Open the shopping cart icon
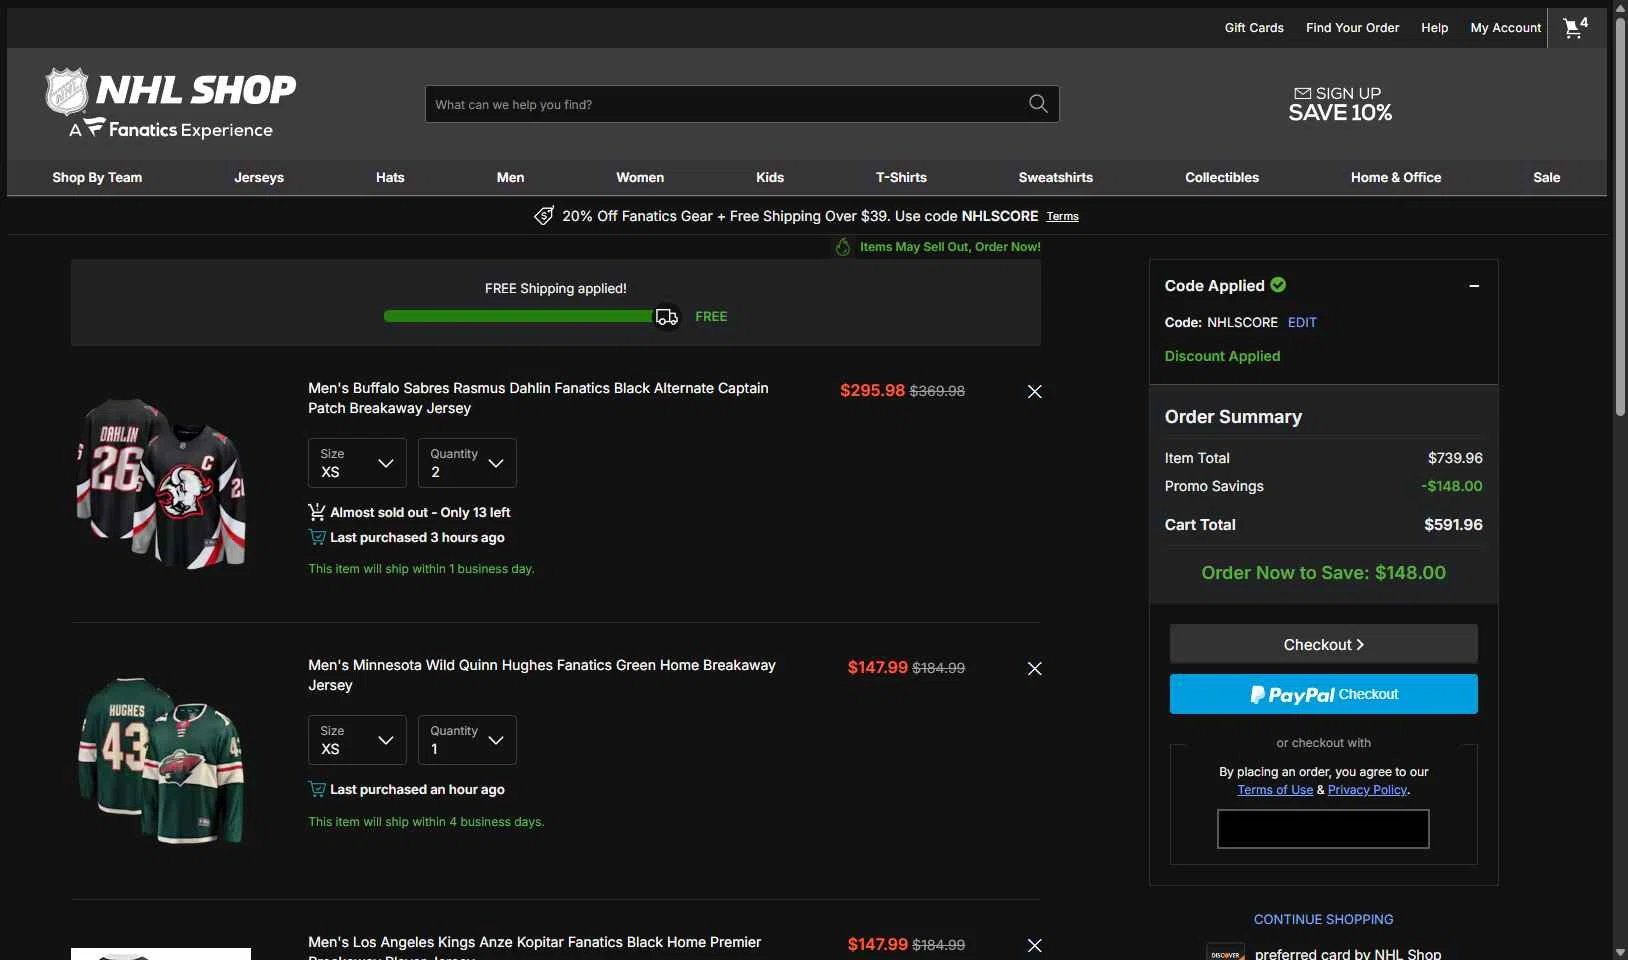1628x960 pixels. [x=1575, y=27]
